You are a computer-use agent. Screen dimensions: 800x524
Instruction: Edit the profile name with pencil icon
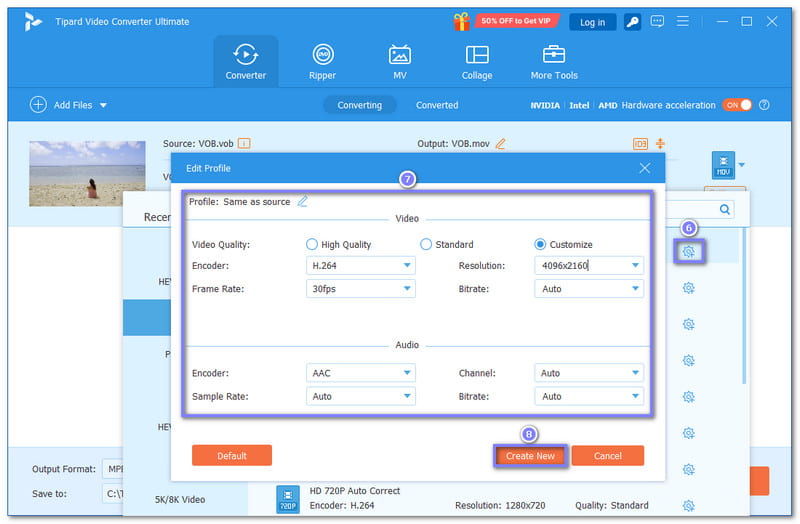click(x=303, y=201)
